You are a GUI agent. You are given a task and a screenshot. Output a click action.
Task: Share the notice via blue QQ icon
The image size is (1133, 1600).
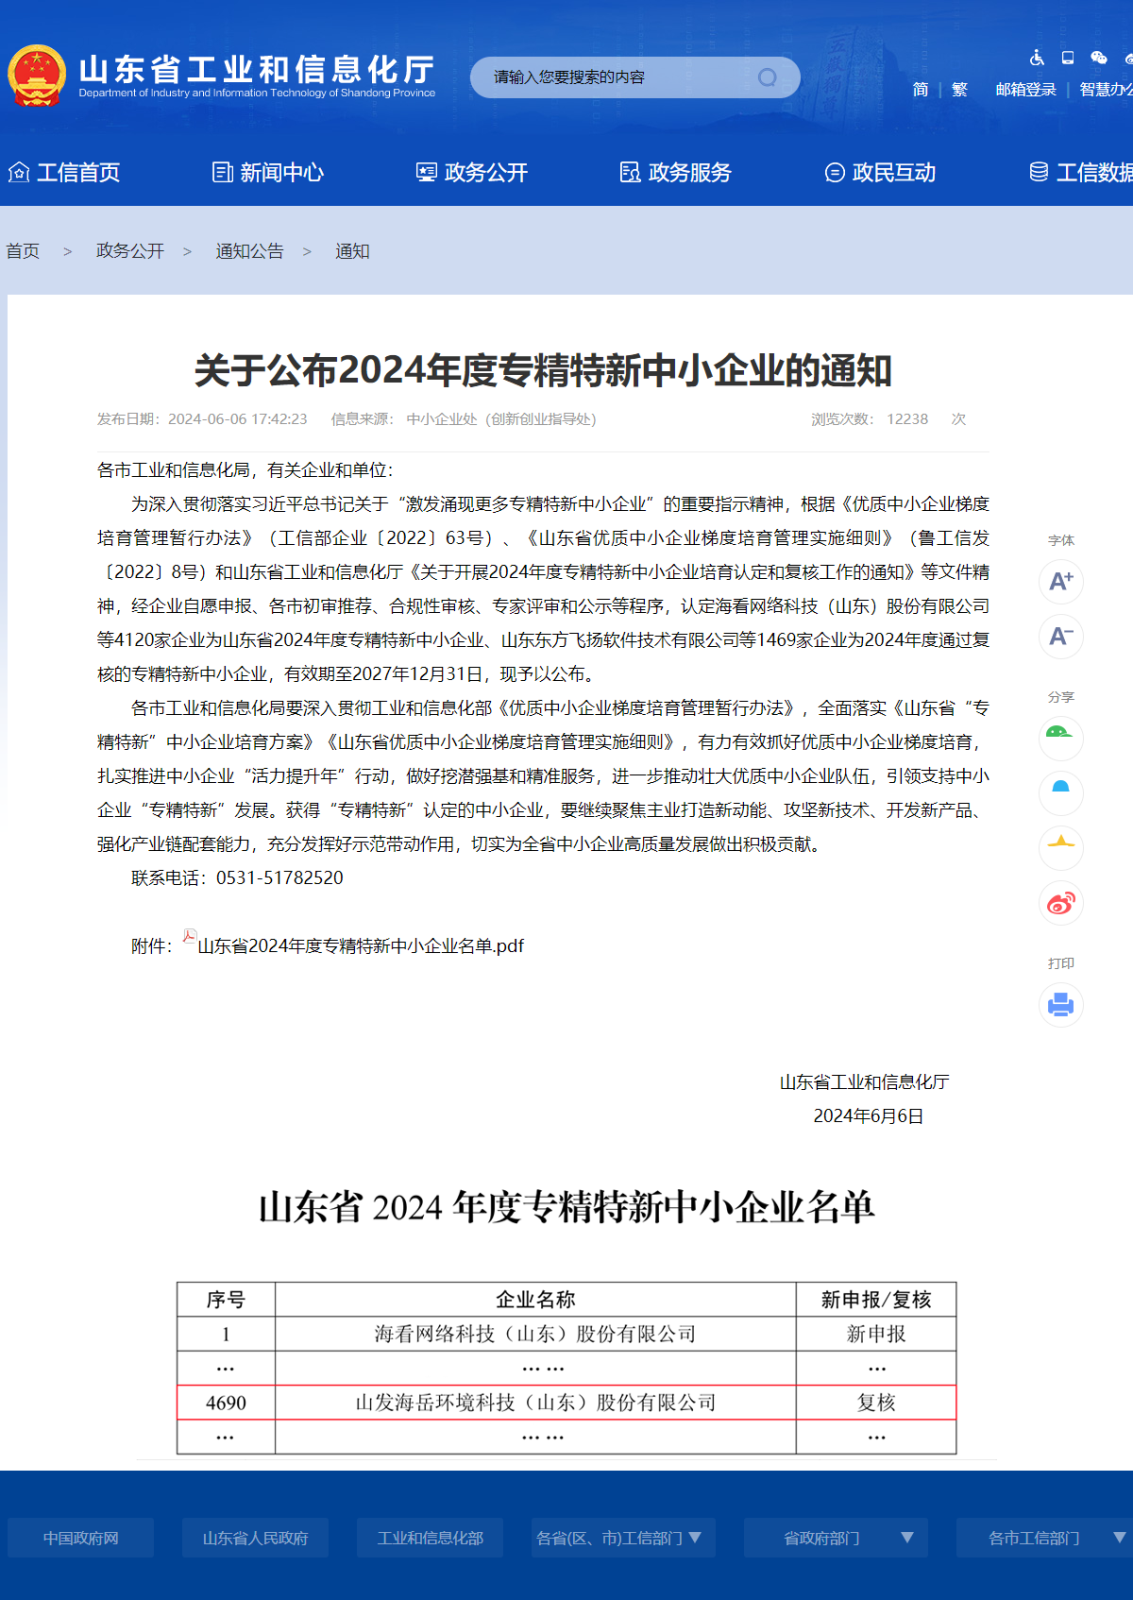tap(1060, 792)
